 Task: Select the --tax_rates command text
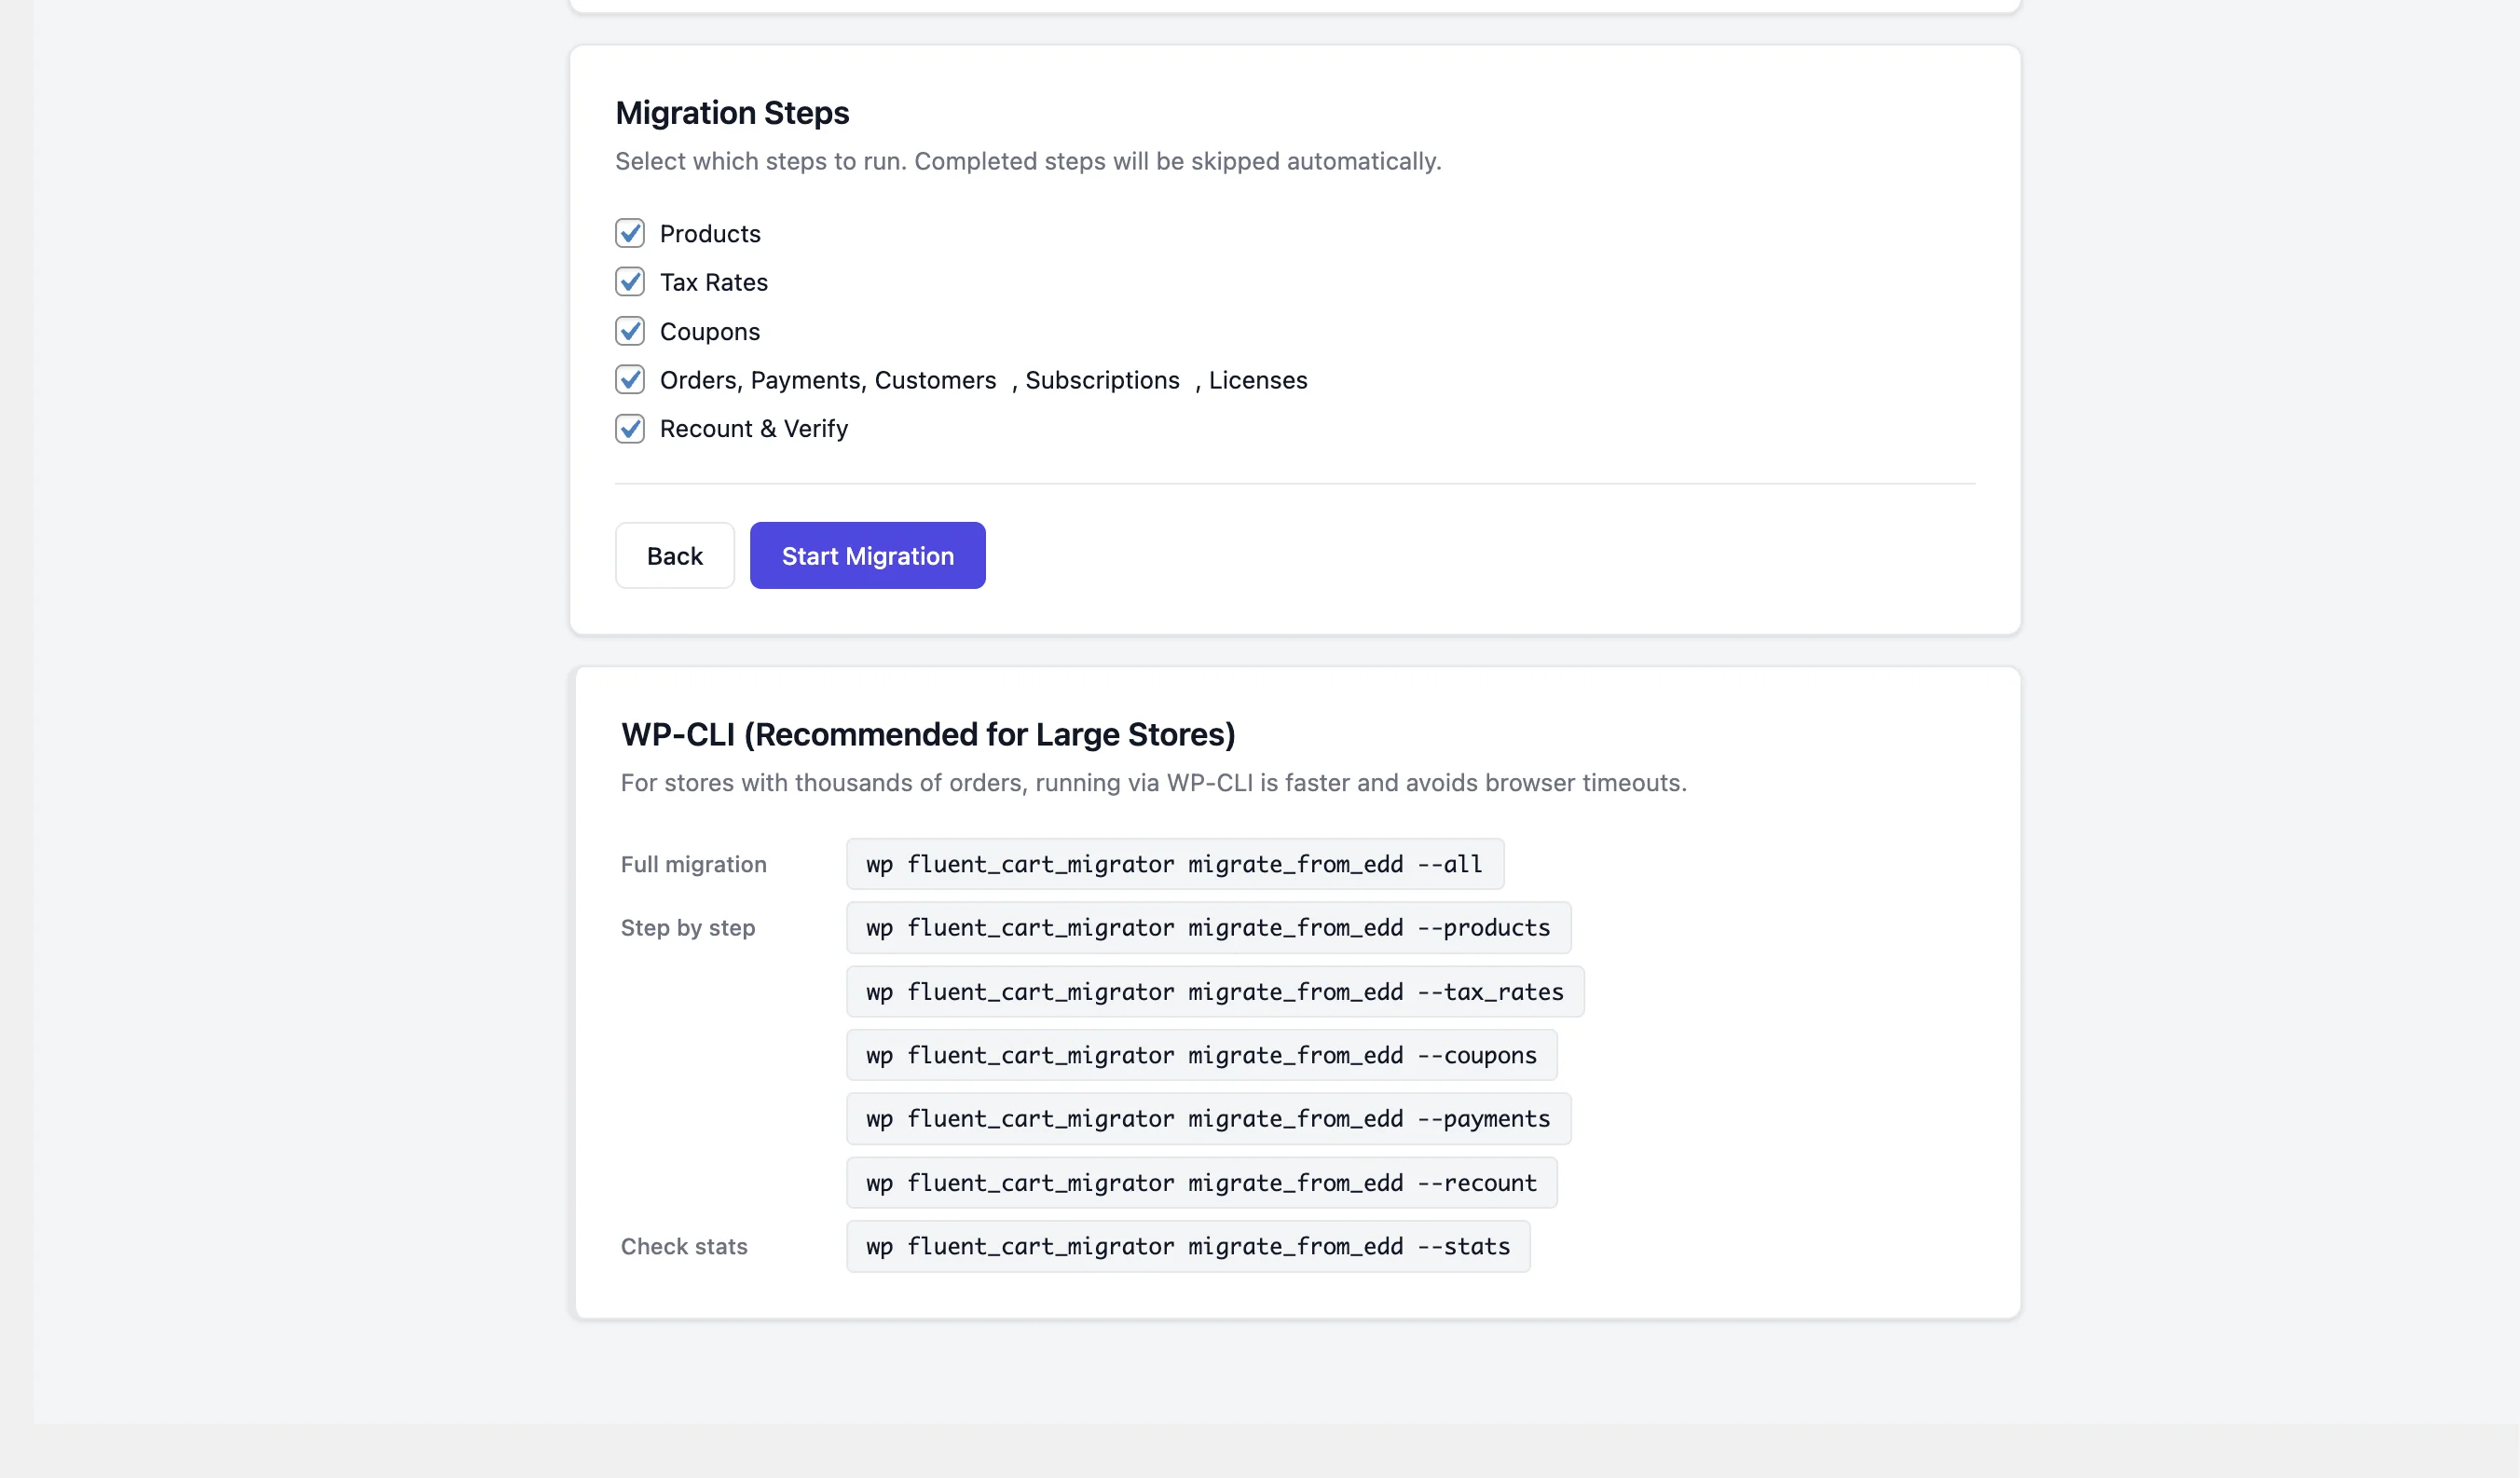point(1213,991)
